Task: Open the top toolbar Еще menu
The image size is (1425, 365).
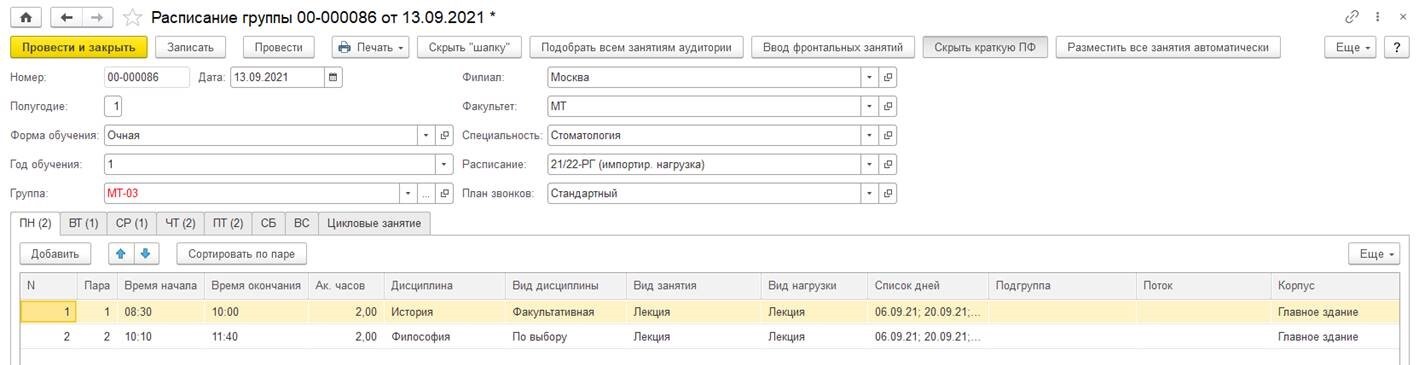Action: point(1350,47)
